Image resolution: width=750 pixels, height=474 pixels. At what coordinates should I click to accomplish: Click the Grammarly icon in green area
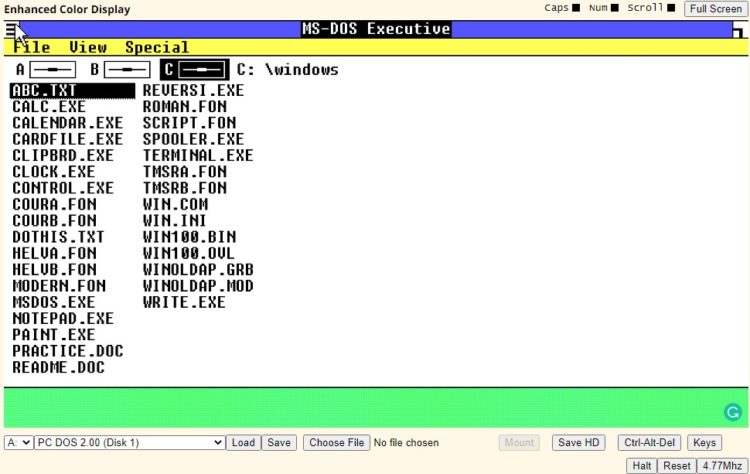tap(732, 412)
